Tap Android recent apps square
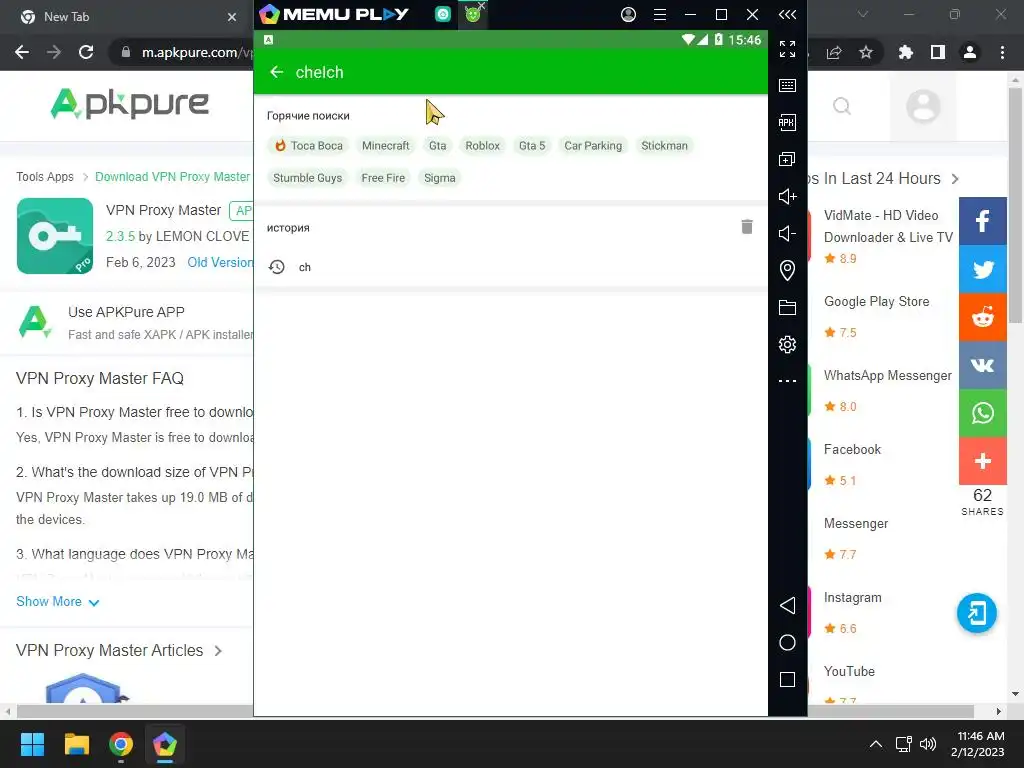 787,680
